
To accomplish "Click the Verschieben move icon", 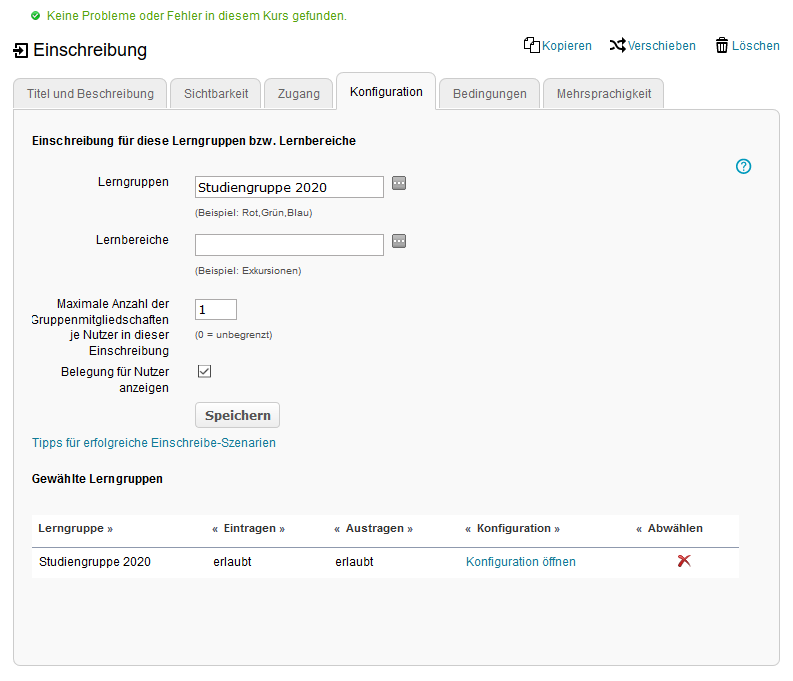I will click(x=617, y=45).
